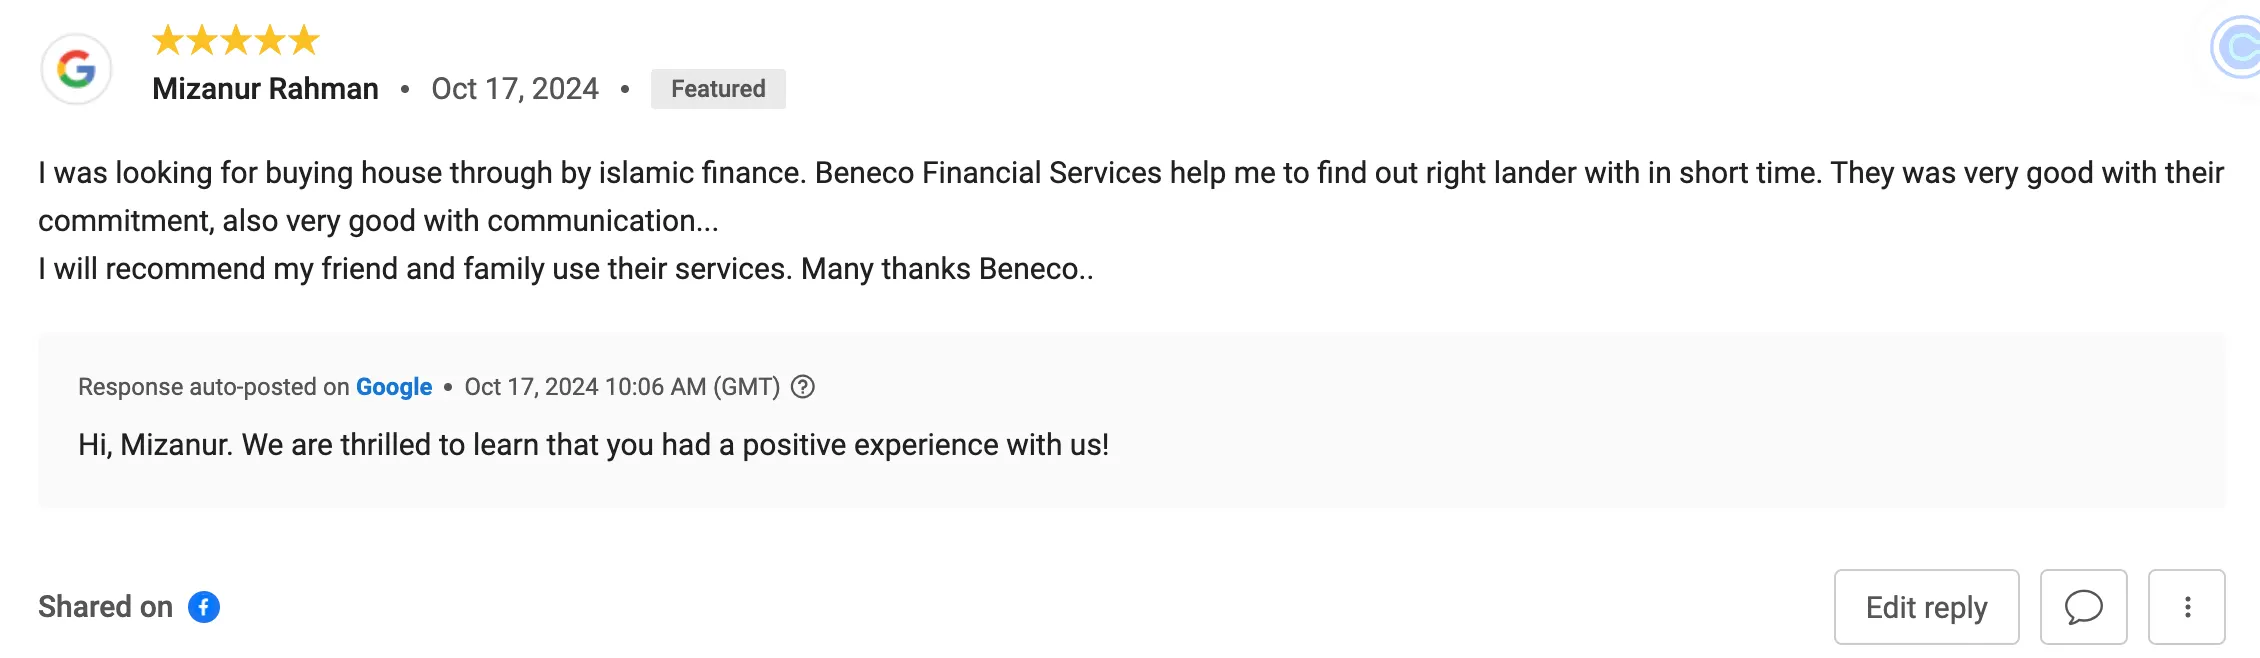Click the first rating star
The image size is (2260, 658).
tap(168, 40)
